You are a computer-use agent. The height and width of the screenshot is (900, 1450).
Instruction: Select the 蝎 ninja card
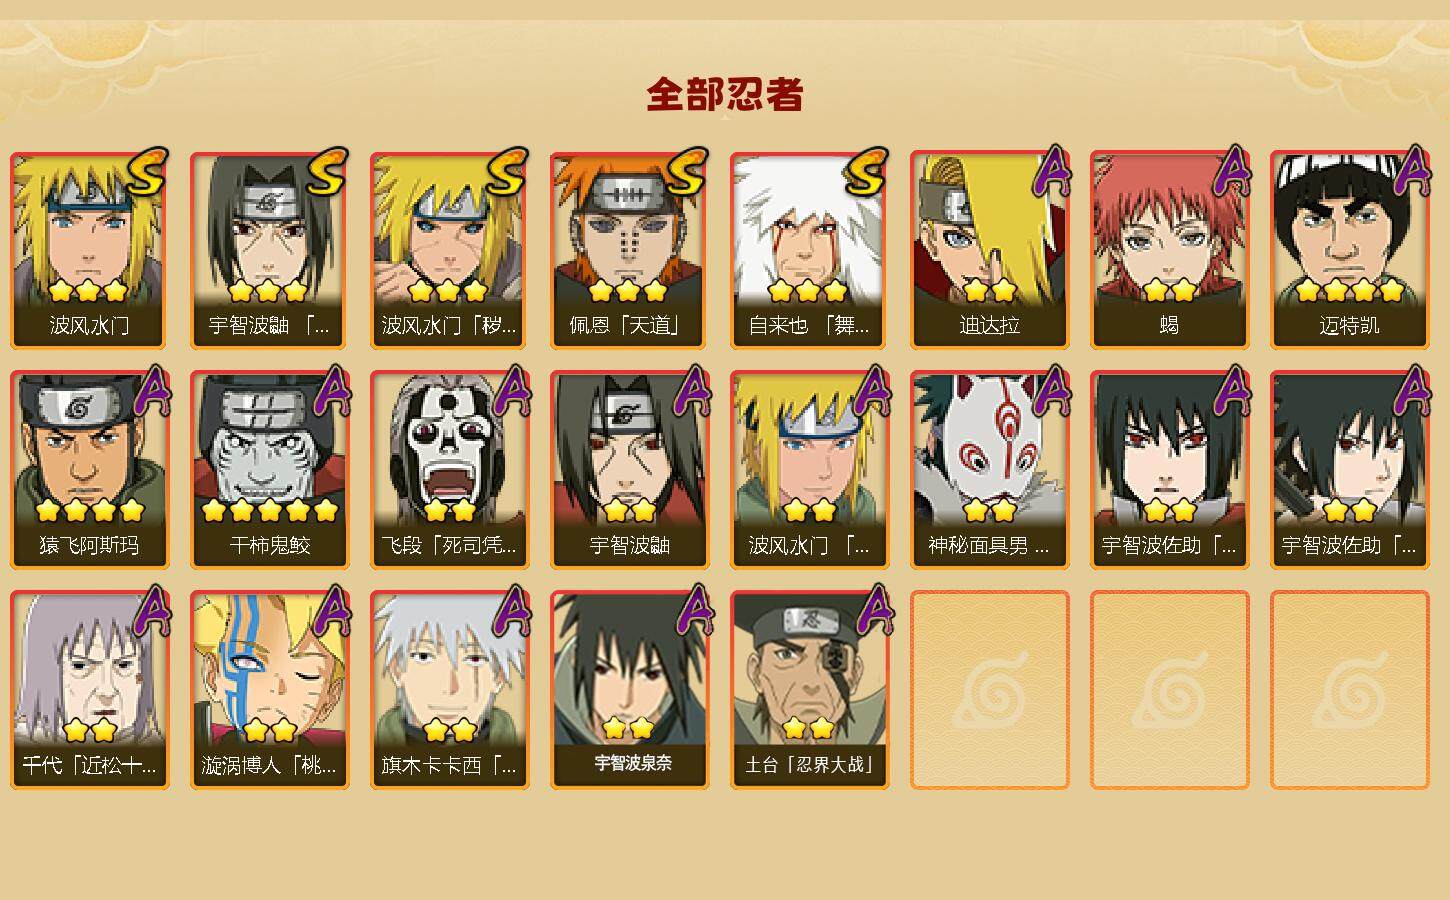point(1170,250)
